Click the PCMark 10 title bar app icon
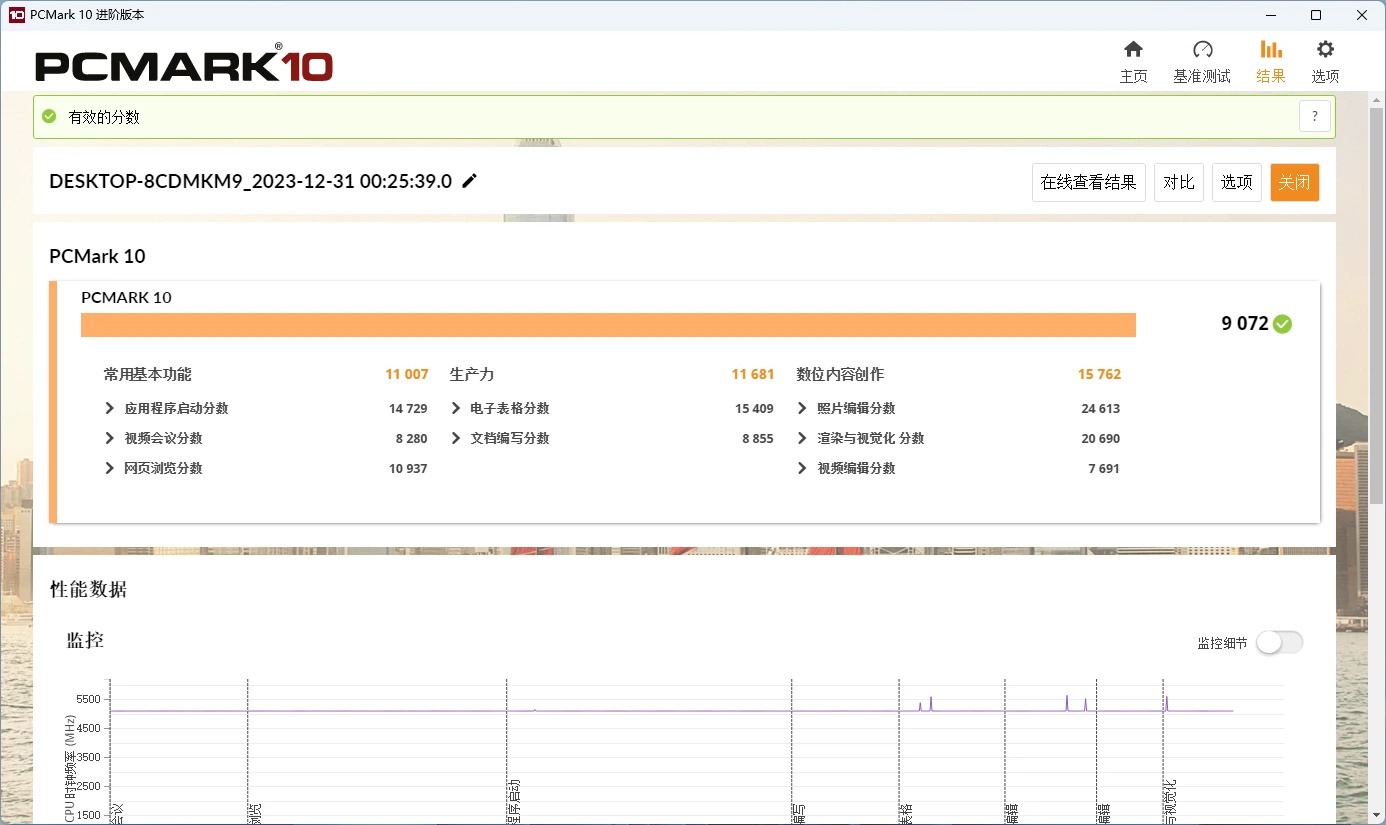The image size is (1386, 825). click(x=17, y=15)
